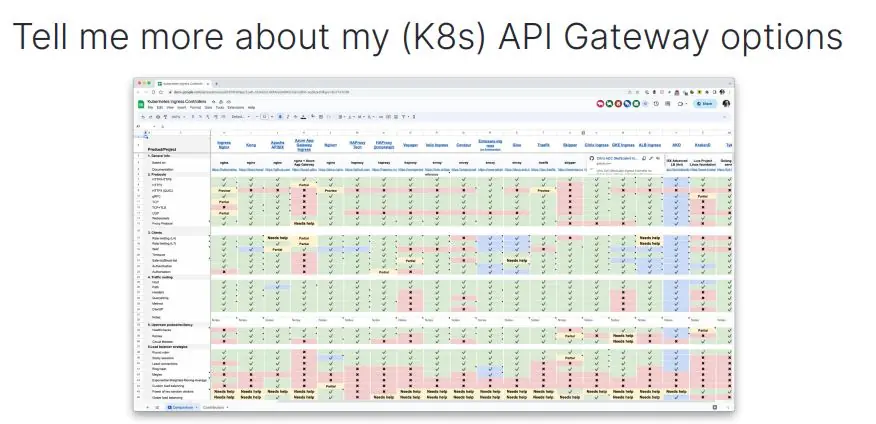Go back in the browser
This screenshot has width=876, height=424.
click(x=138, y=92)
